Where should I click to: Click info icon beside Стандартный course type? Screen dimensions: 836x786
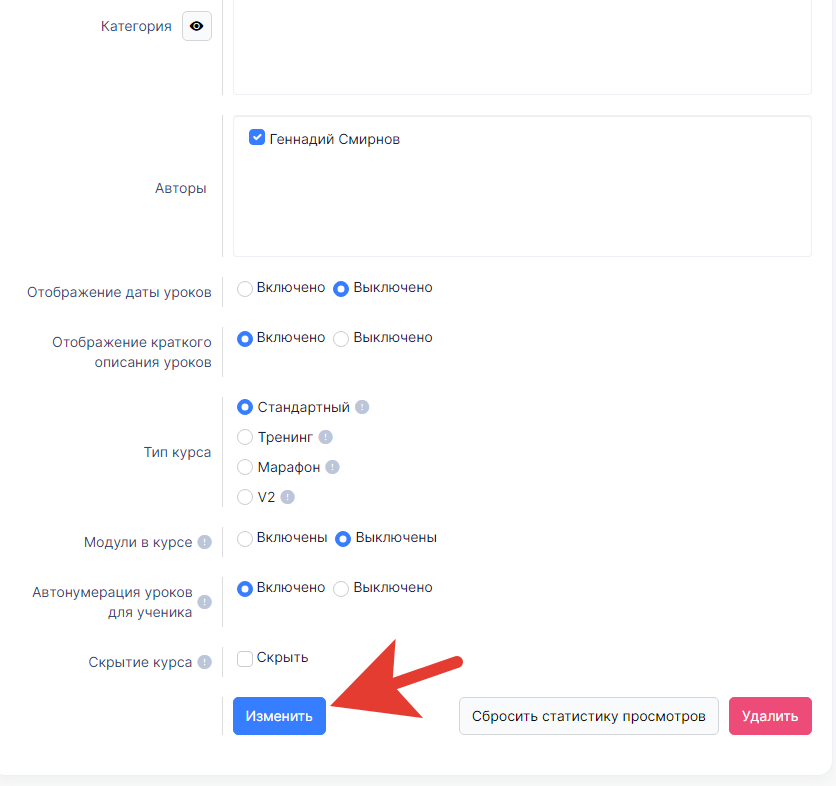click(x=362, y=407)
